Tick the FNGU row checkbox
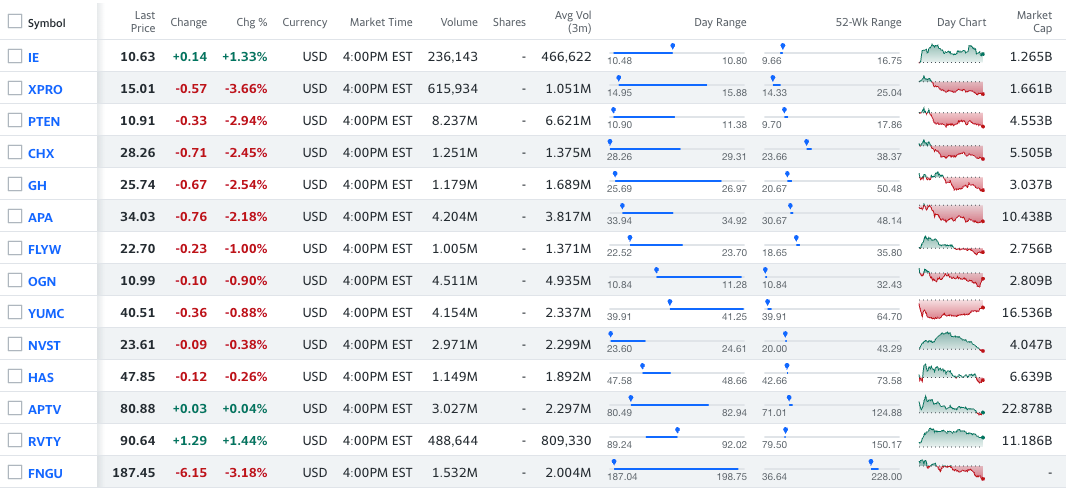1066x503 pixels. [x=15, y=472]
